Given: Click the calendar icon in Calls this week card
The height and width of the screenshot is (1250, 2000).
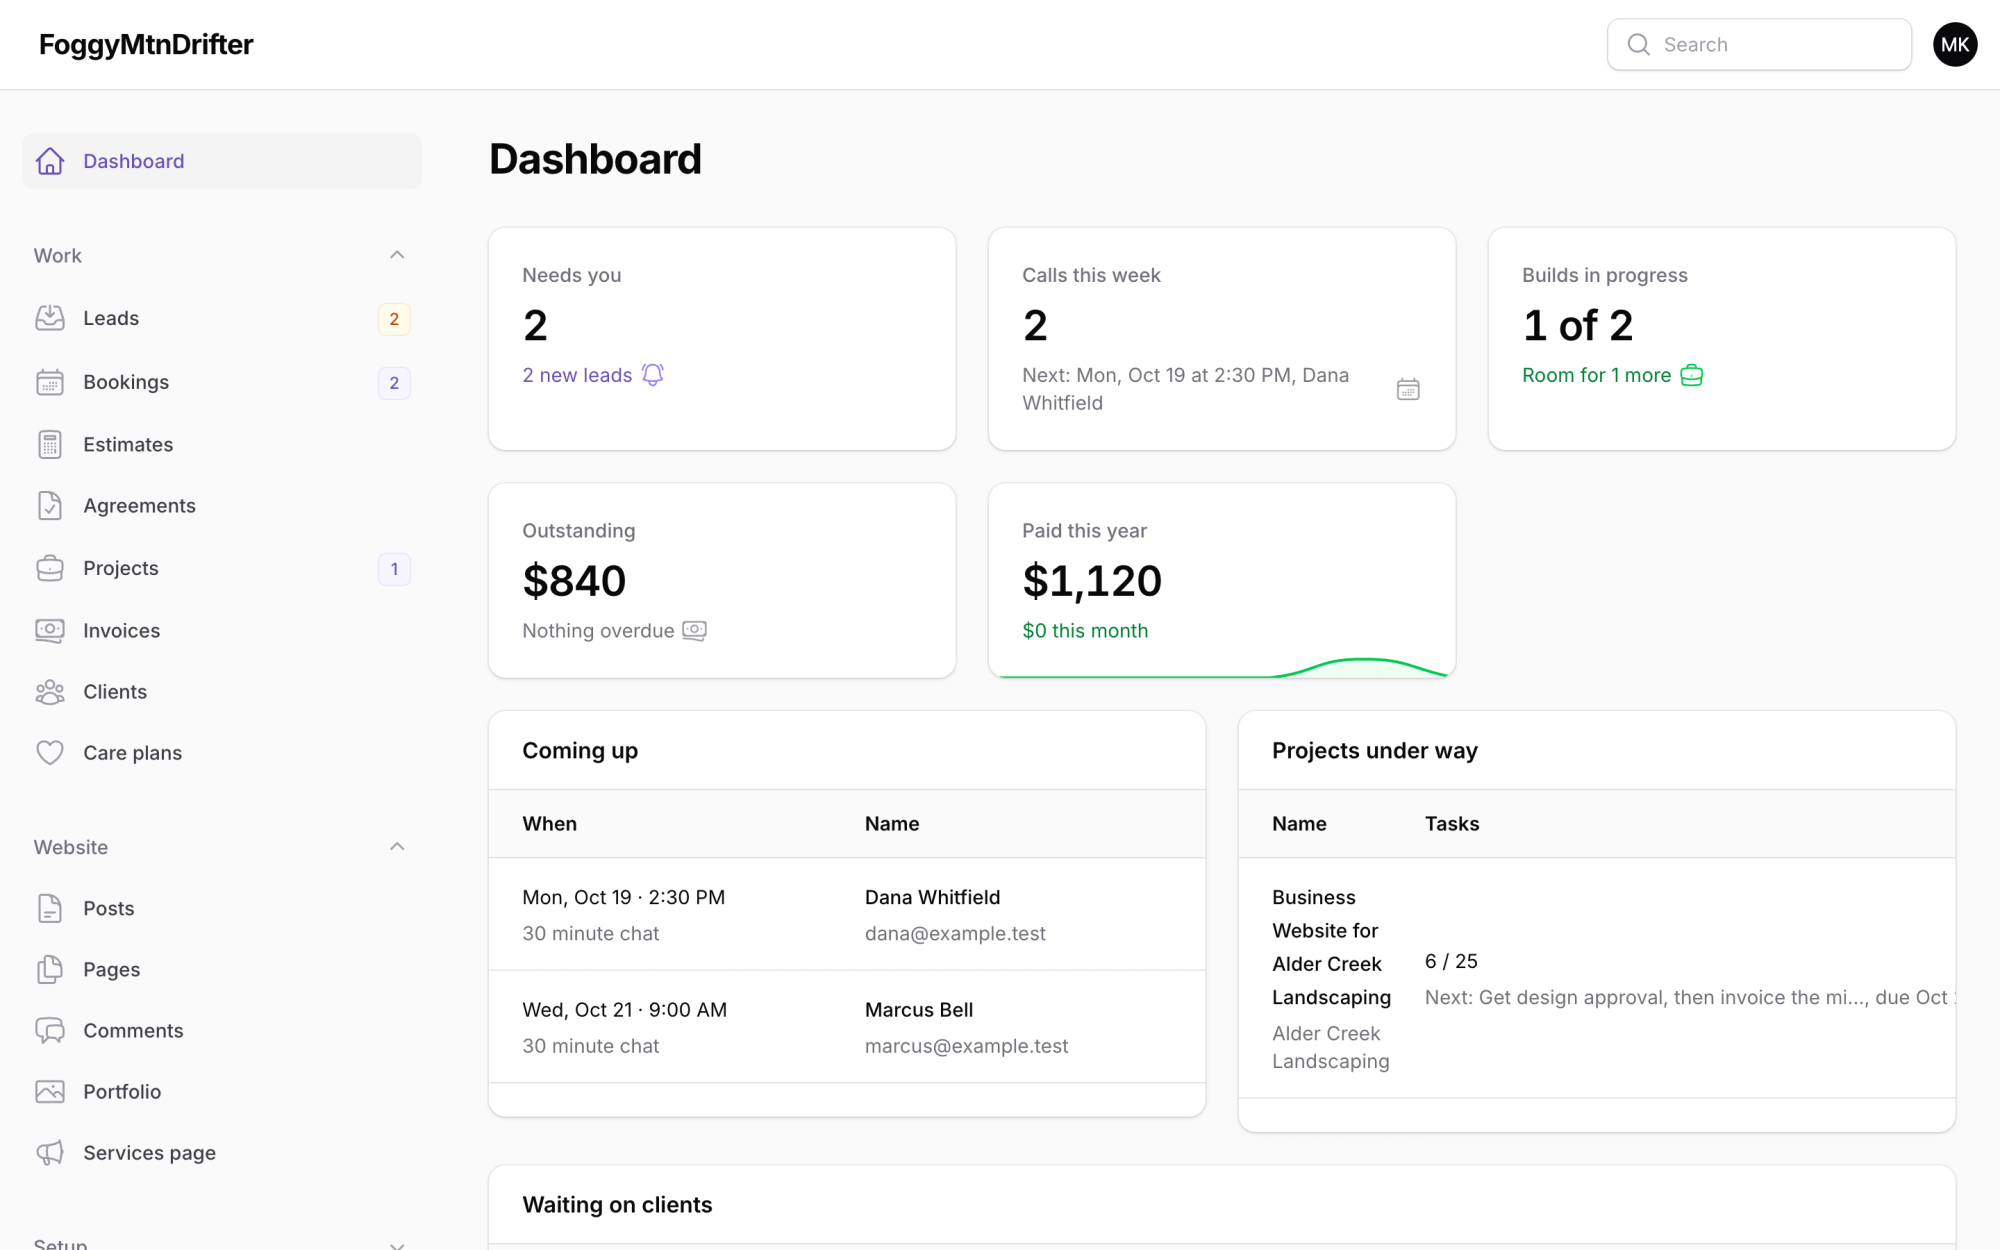Looking at the screenshot, I should pos(1408,389).
